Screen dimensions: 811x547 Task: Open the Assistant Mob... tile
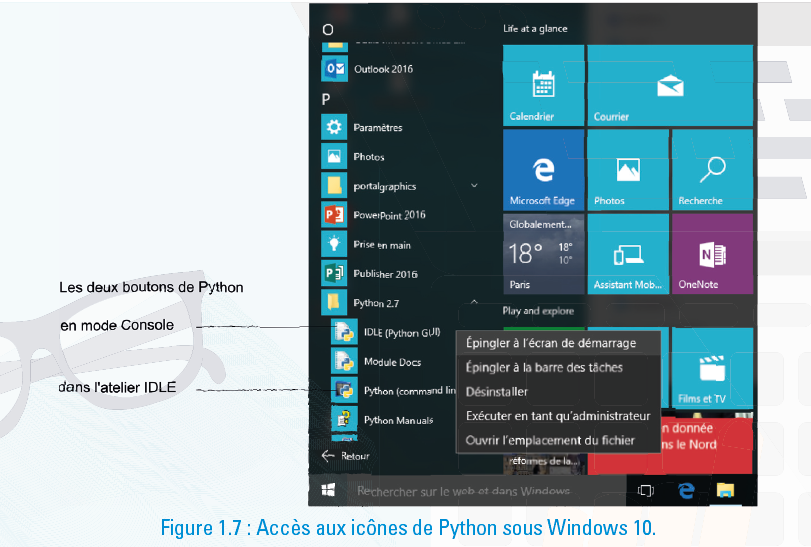[x=628, y=254]
